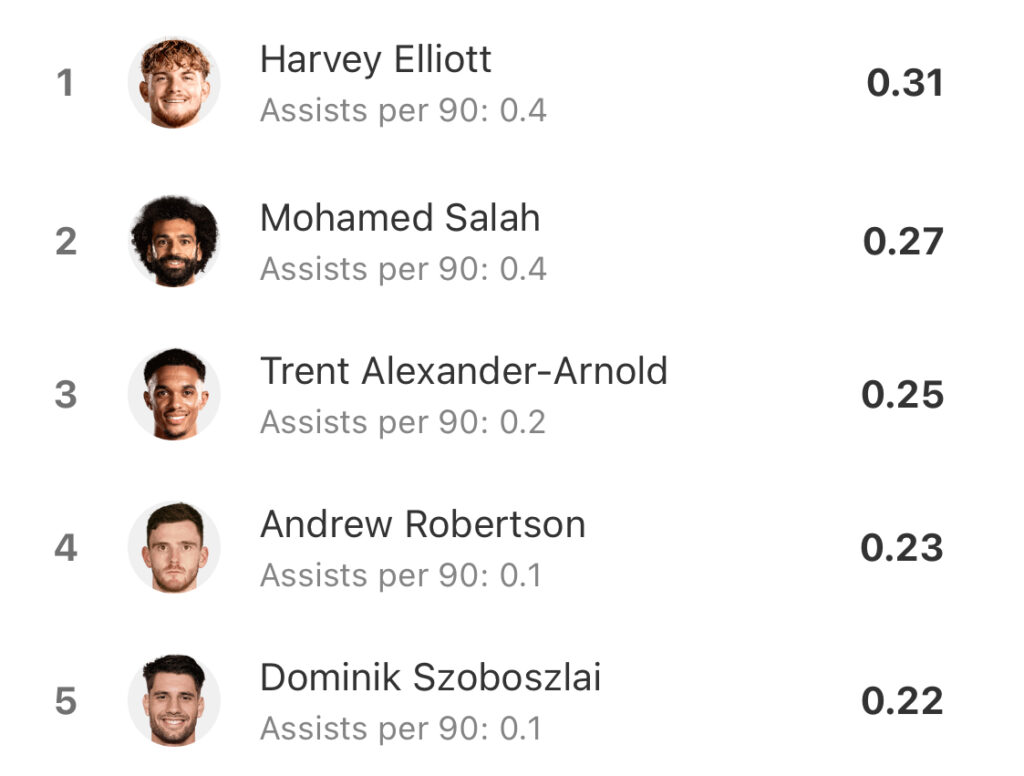Screen dimensions: 1024x776
Task: Click the 0.25 stat value
Action: point(903,395)
